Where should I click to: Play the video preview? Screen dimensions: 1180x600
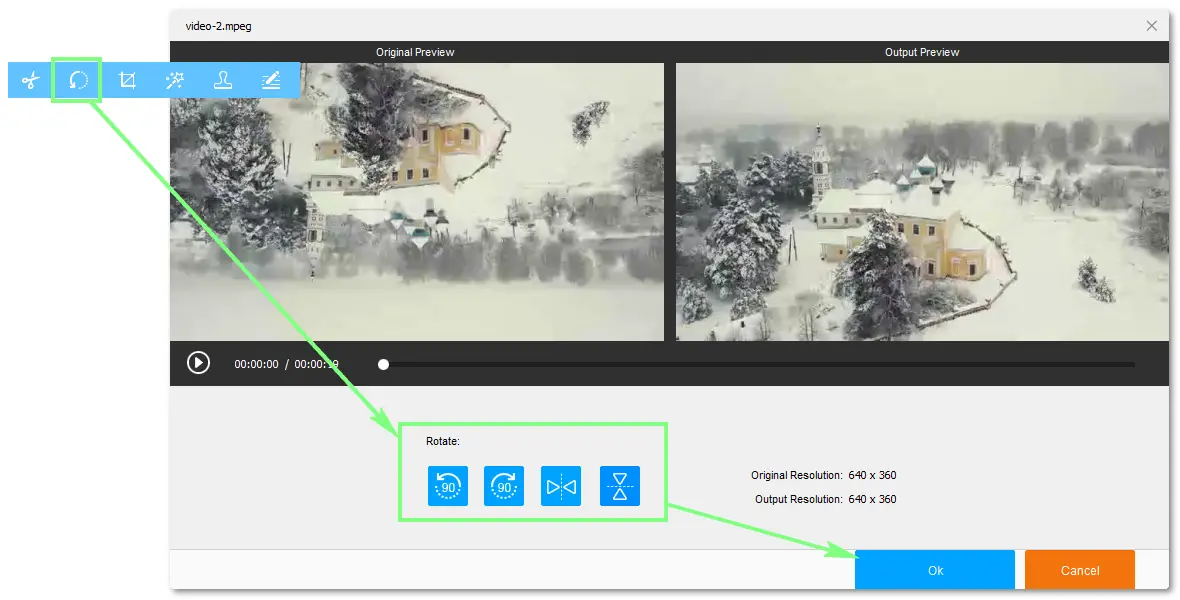coord(199,364)
